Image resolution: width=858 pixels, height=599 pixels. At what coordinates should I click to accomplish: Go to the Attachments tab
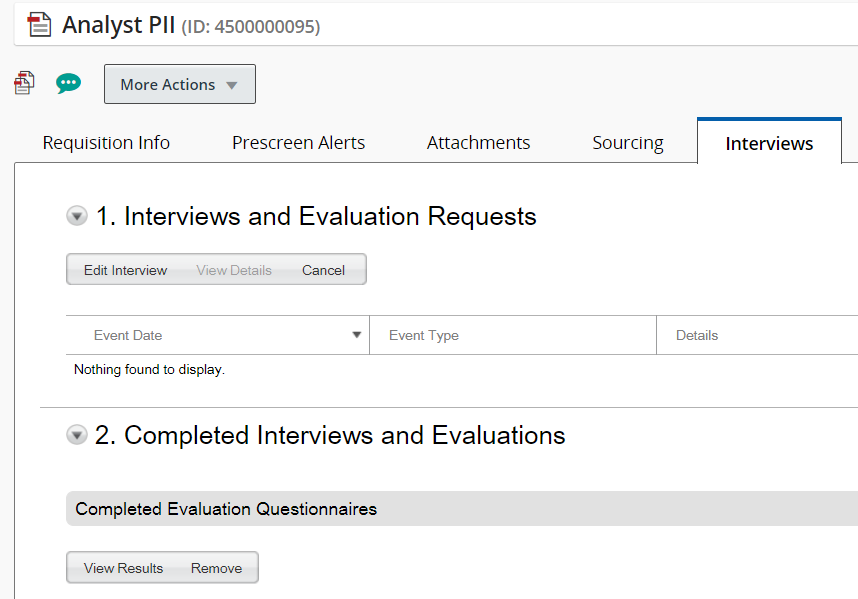pyautogui.click(x=478, y=143)
